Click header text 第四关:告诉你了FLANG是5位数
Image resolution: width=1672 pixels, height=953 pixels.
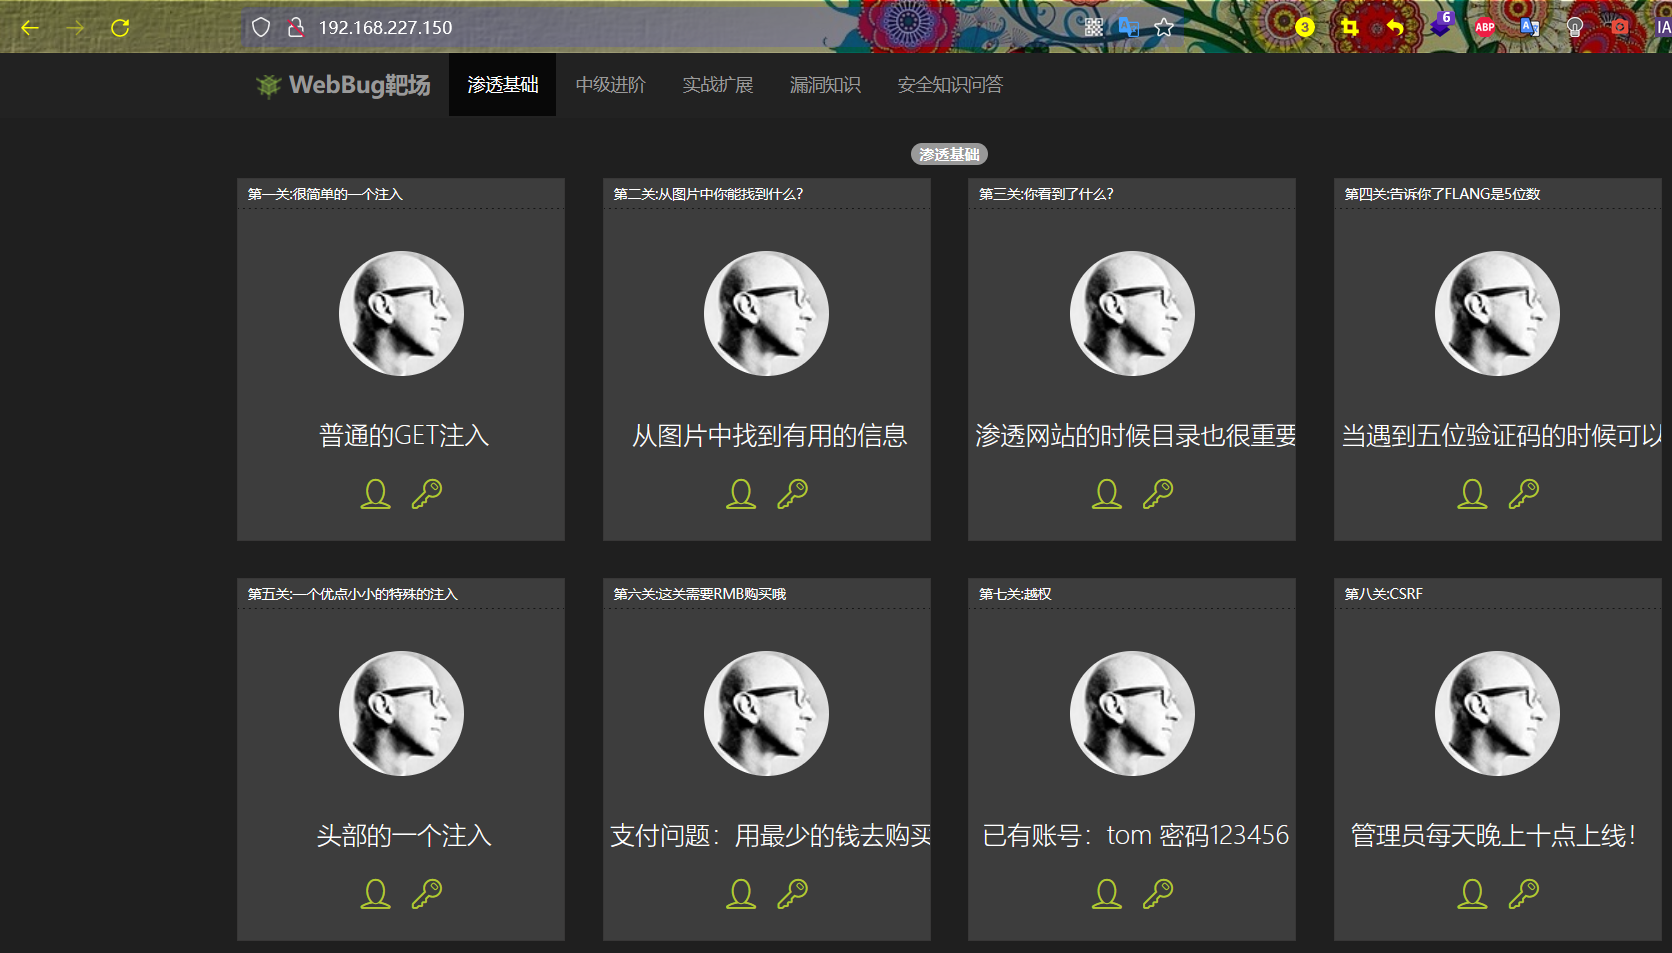(1442, 194)
